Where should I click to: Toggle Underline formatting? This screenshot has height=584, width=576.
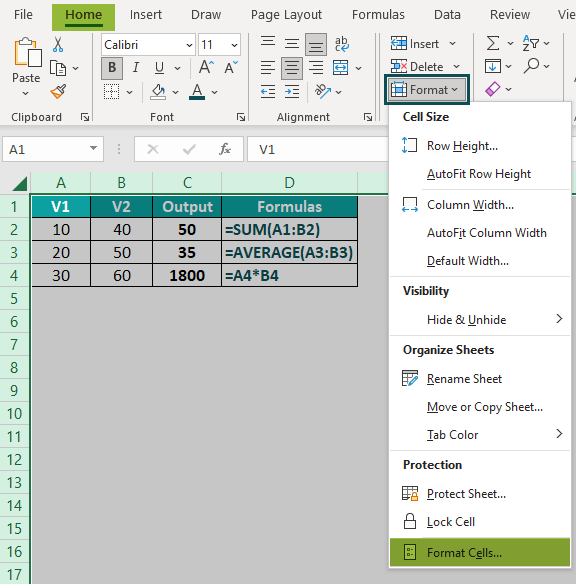click(x=159, y=68)
